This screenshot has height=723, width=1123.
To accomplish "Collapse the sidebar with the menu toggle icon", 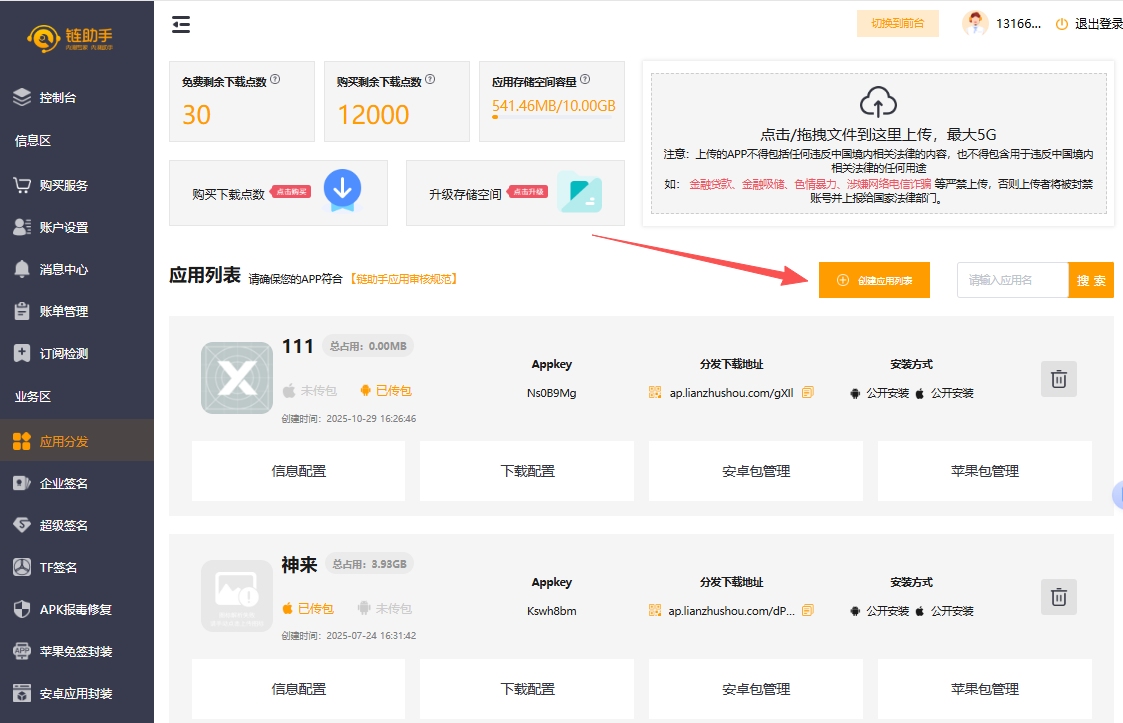I will point(181,25).
